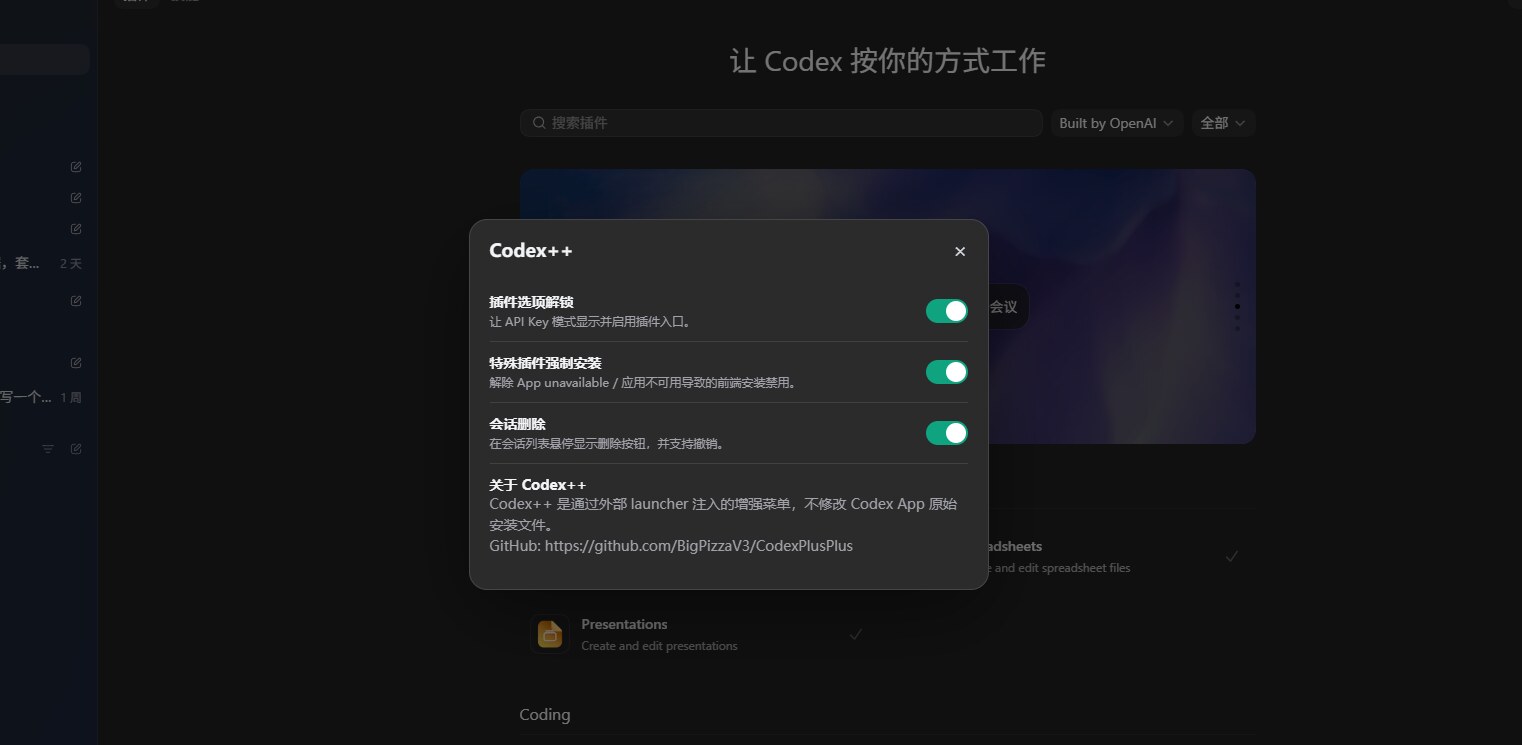This screenshot has height=745, width=1522.
Task: Click the 让 Codex 按你的方式工作 heading
Action: coord(888,61)
